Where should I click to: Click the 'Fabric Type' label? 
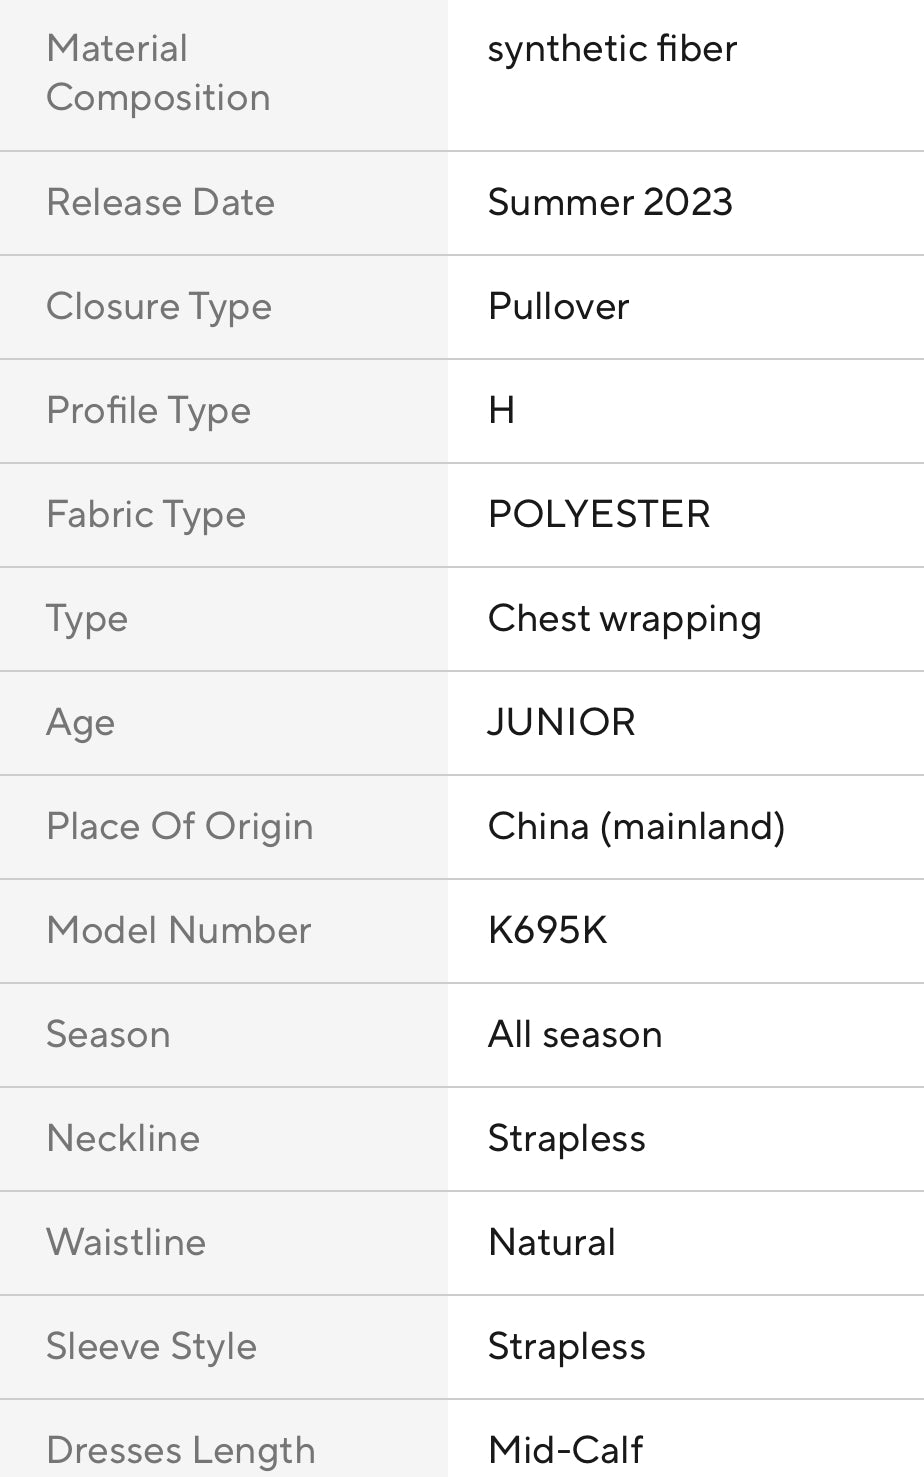(x=146, y=515)
